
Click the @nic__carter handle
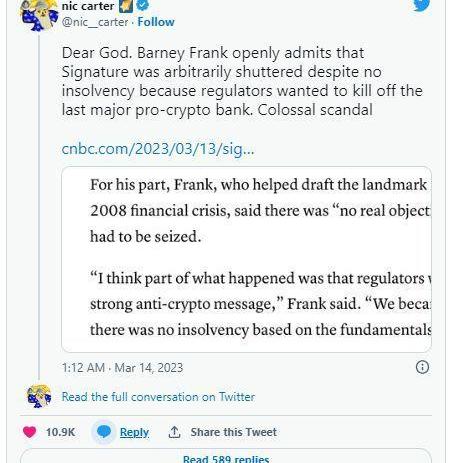tap(95, 22)
